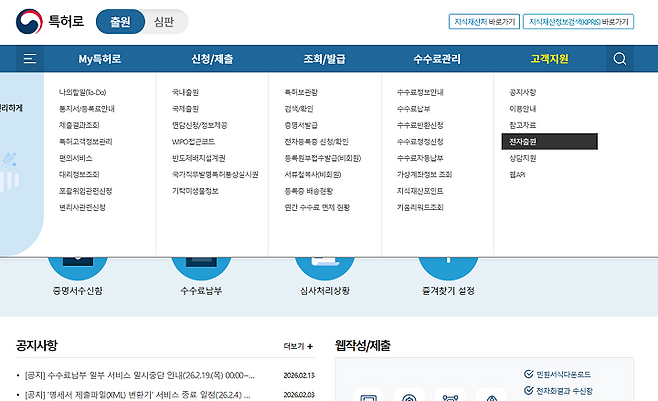This screenshot has height=401, width=658.
Task: Open the search magnifier icon
Action: (x=620, y=59)
